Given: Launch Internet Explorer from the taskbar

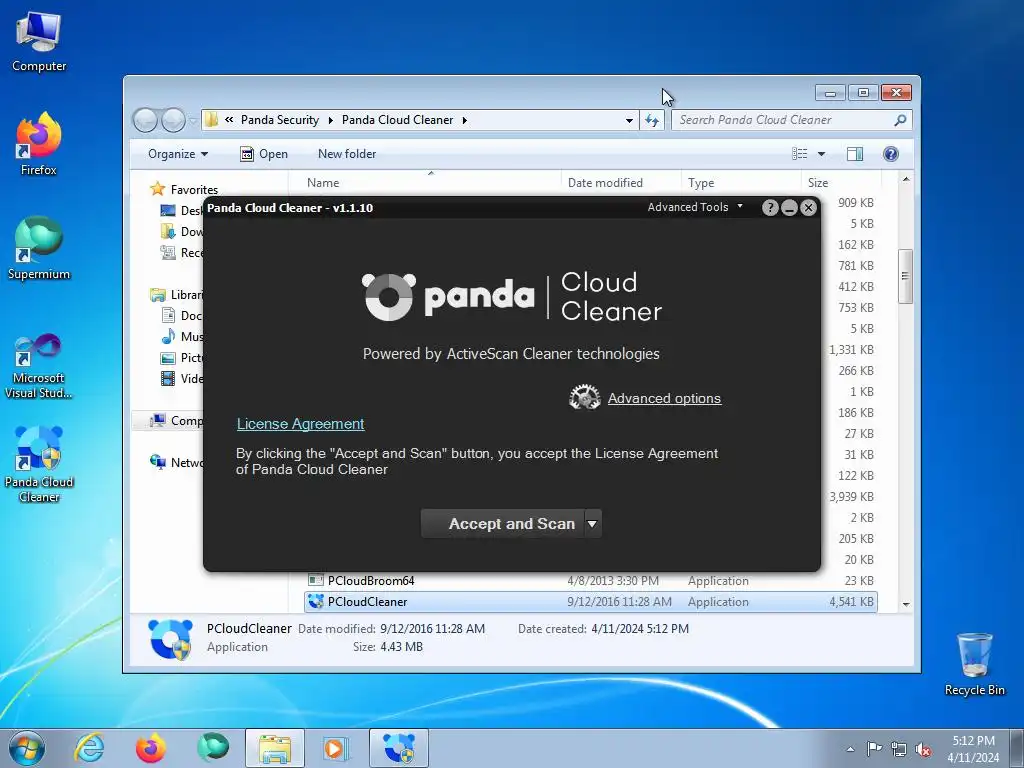Looking at the screenshot, I should [x=89, y=748].
